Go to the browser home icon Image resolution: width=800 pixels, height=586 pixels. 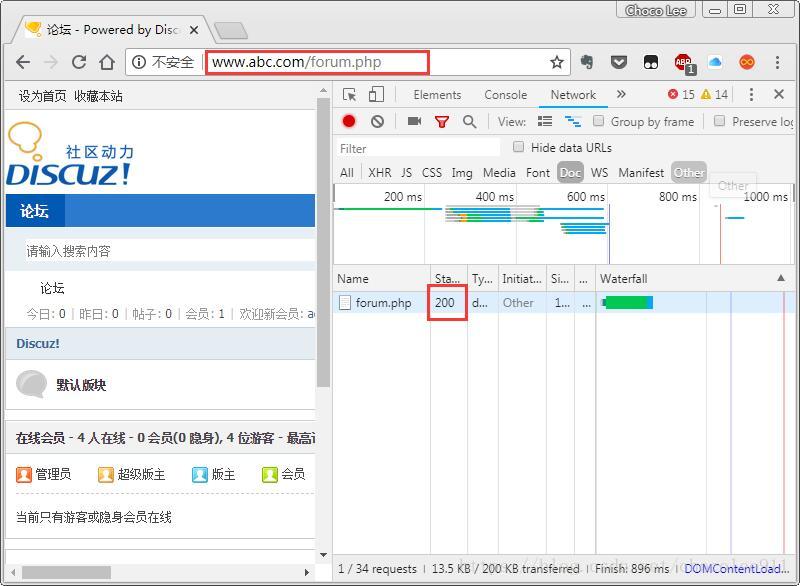pos(107,62)
